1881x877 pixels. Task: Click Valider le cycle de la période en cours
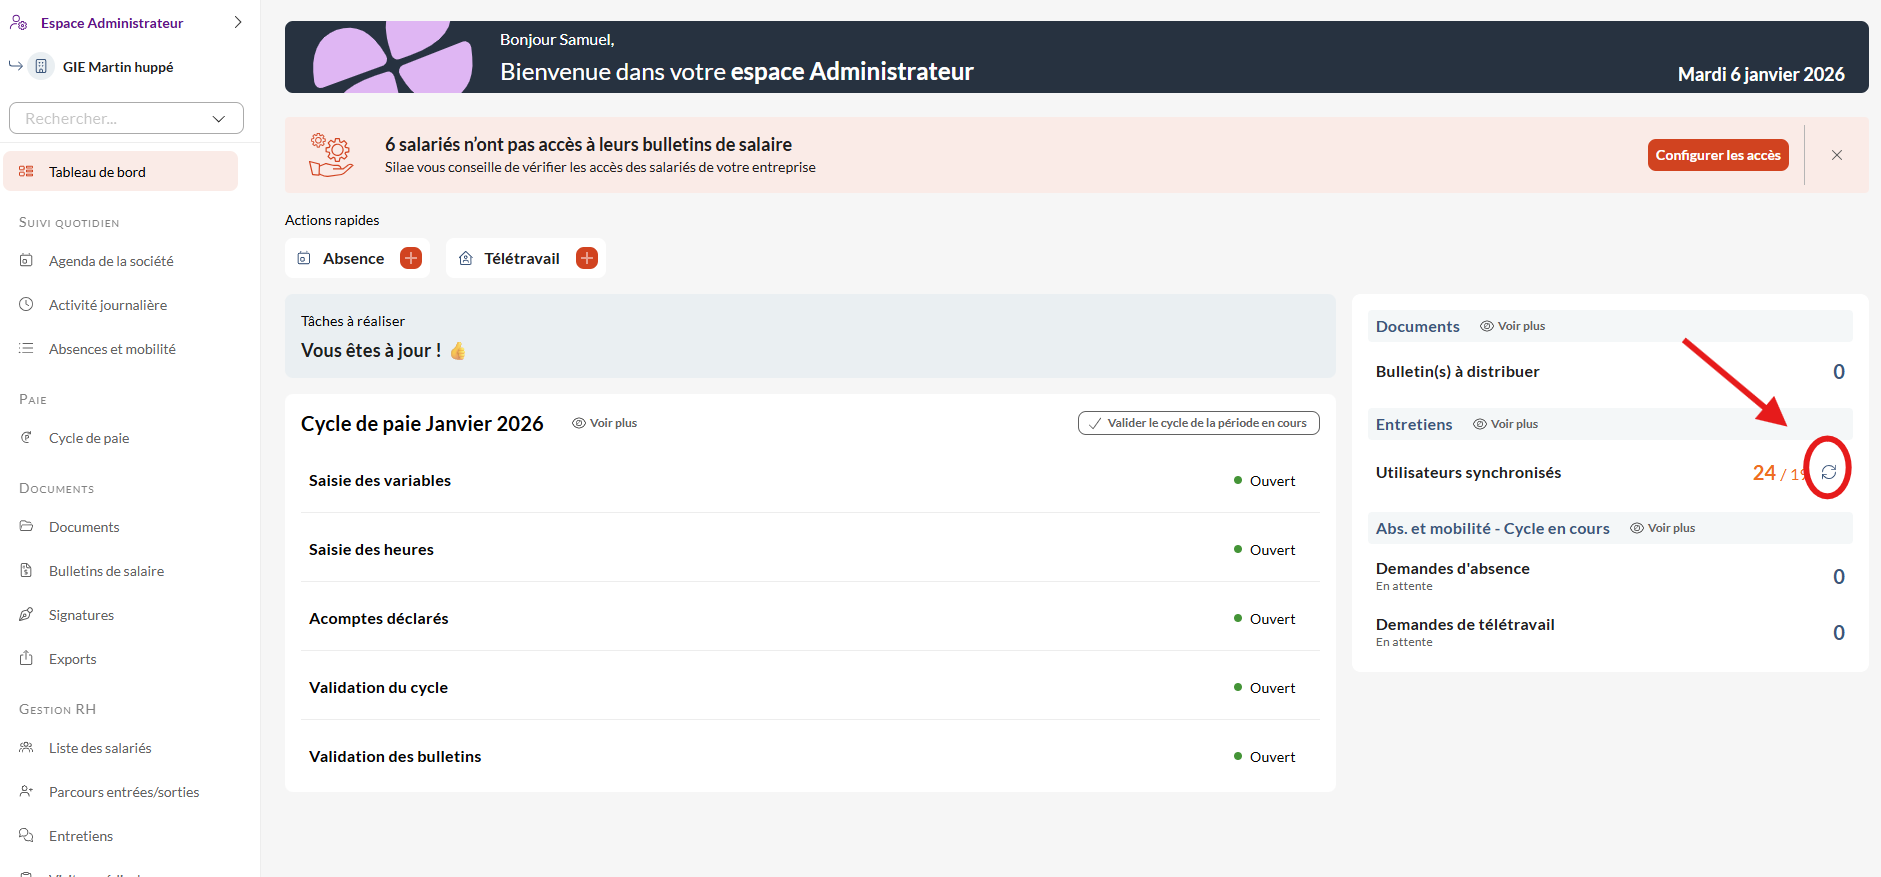1198,423
